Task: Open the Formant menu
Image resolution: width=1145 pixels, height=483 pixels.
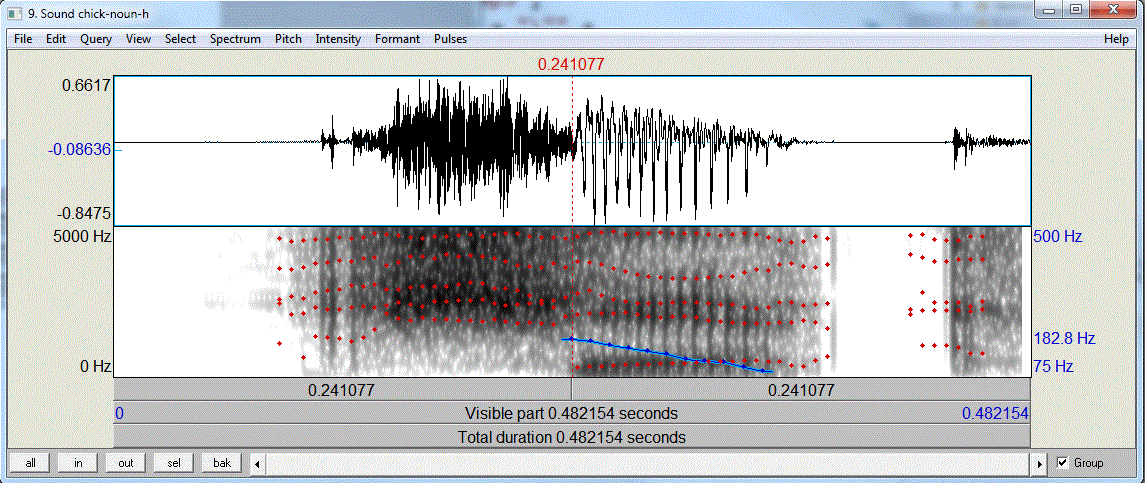Action: (x=397, y=39)
